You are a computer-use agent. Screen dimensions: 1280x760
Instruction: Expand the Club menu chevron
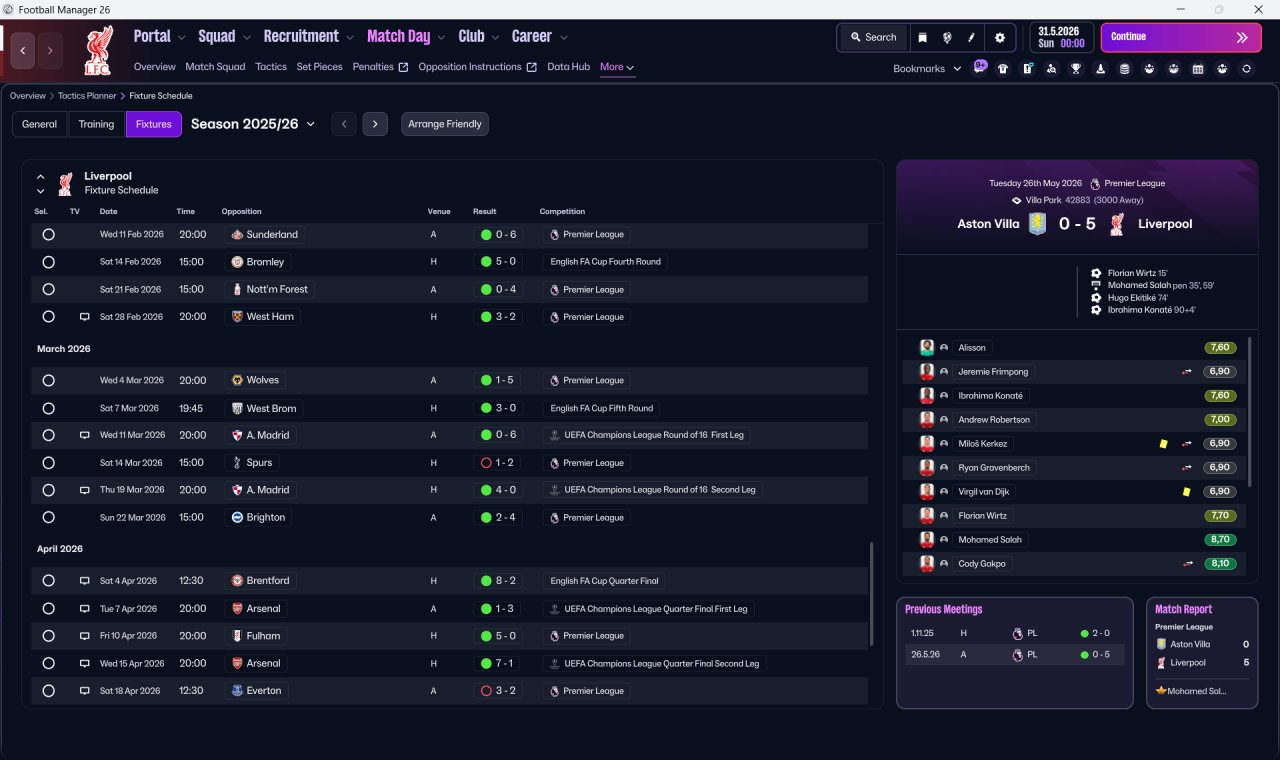495,38
